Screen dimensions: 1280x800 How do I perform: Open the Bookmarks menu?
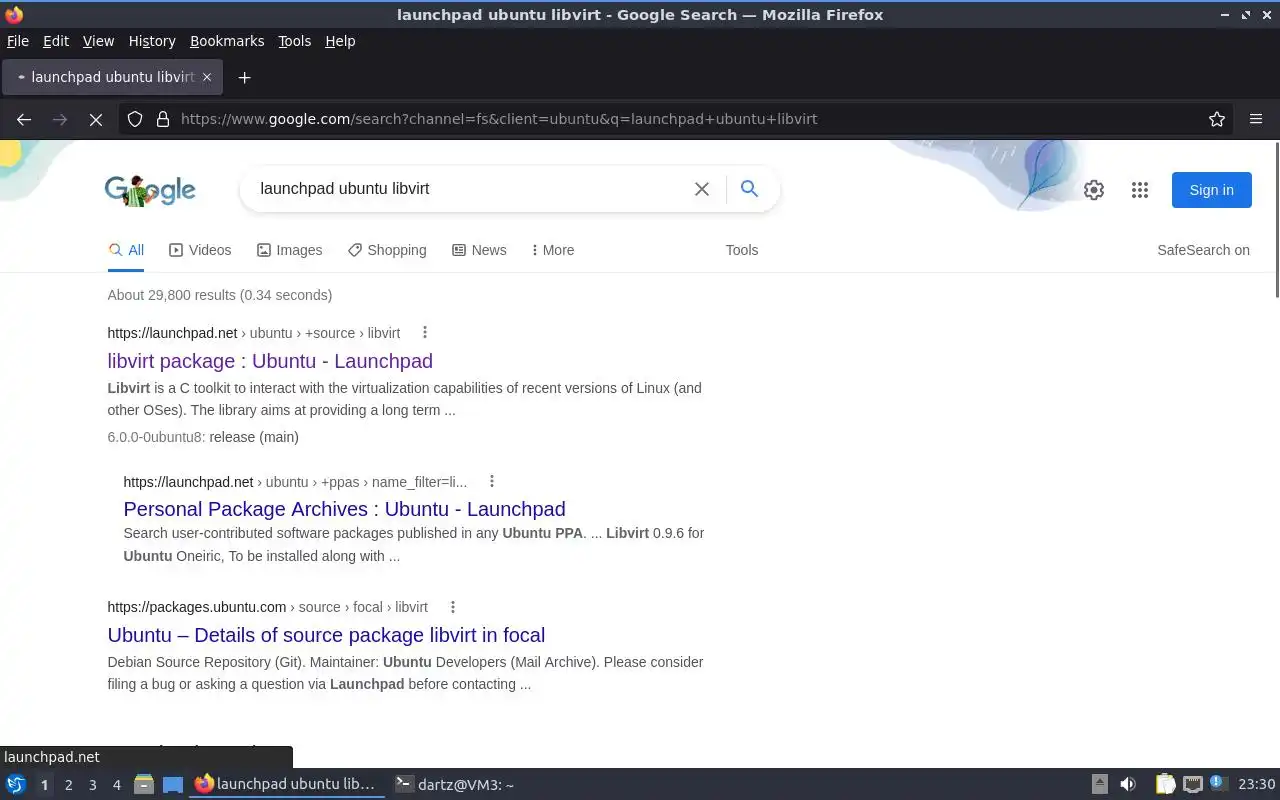click(x=227, y=41)
